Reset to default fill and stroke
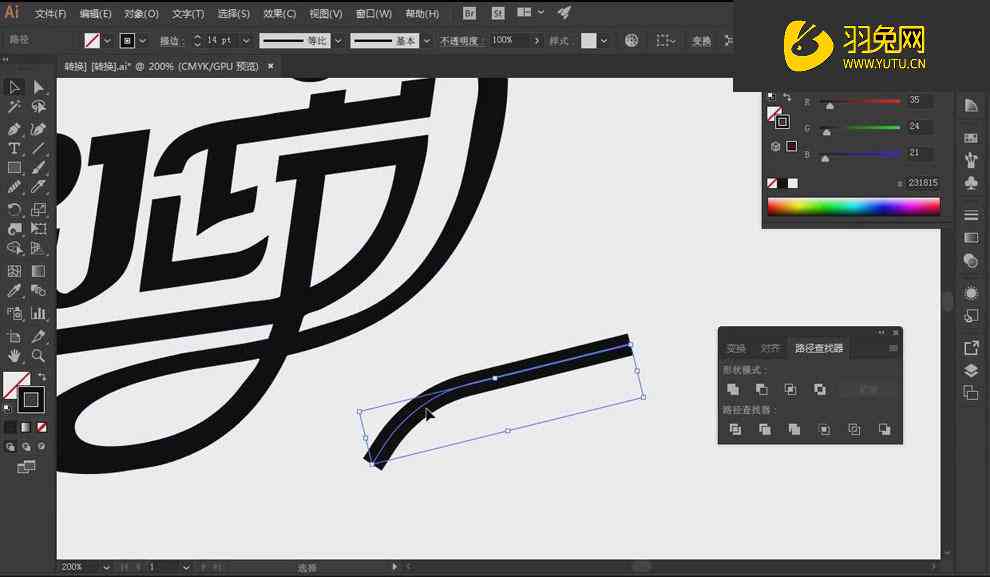This screenshot has height=577, width=990. (x=8, y=408)
